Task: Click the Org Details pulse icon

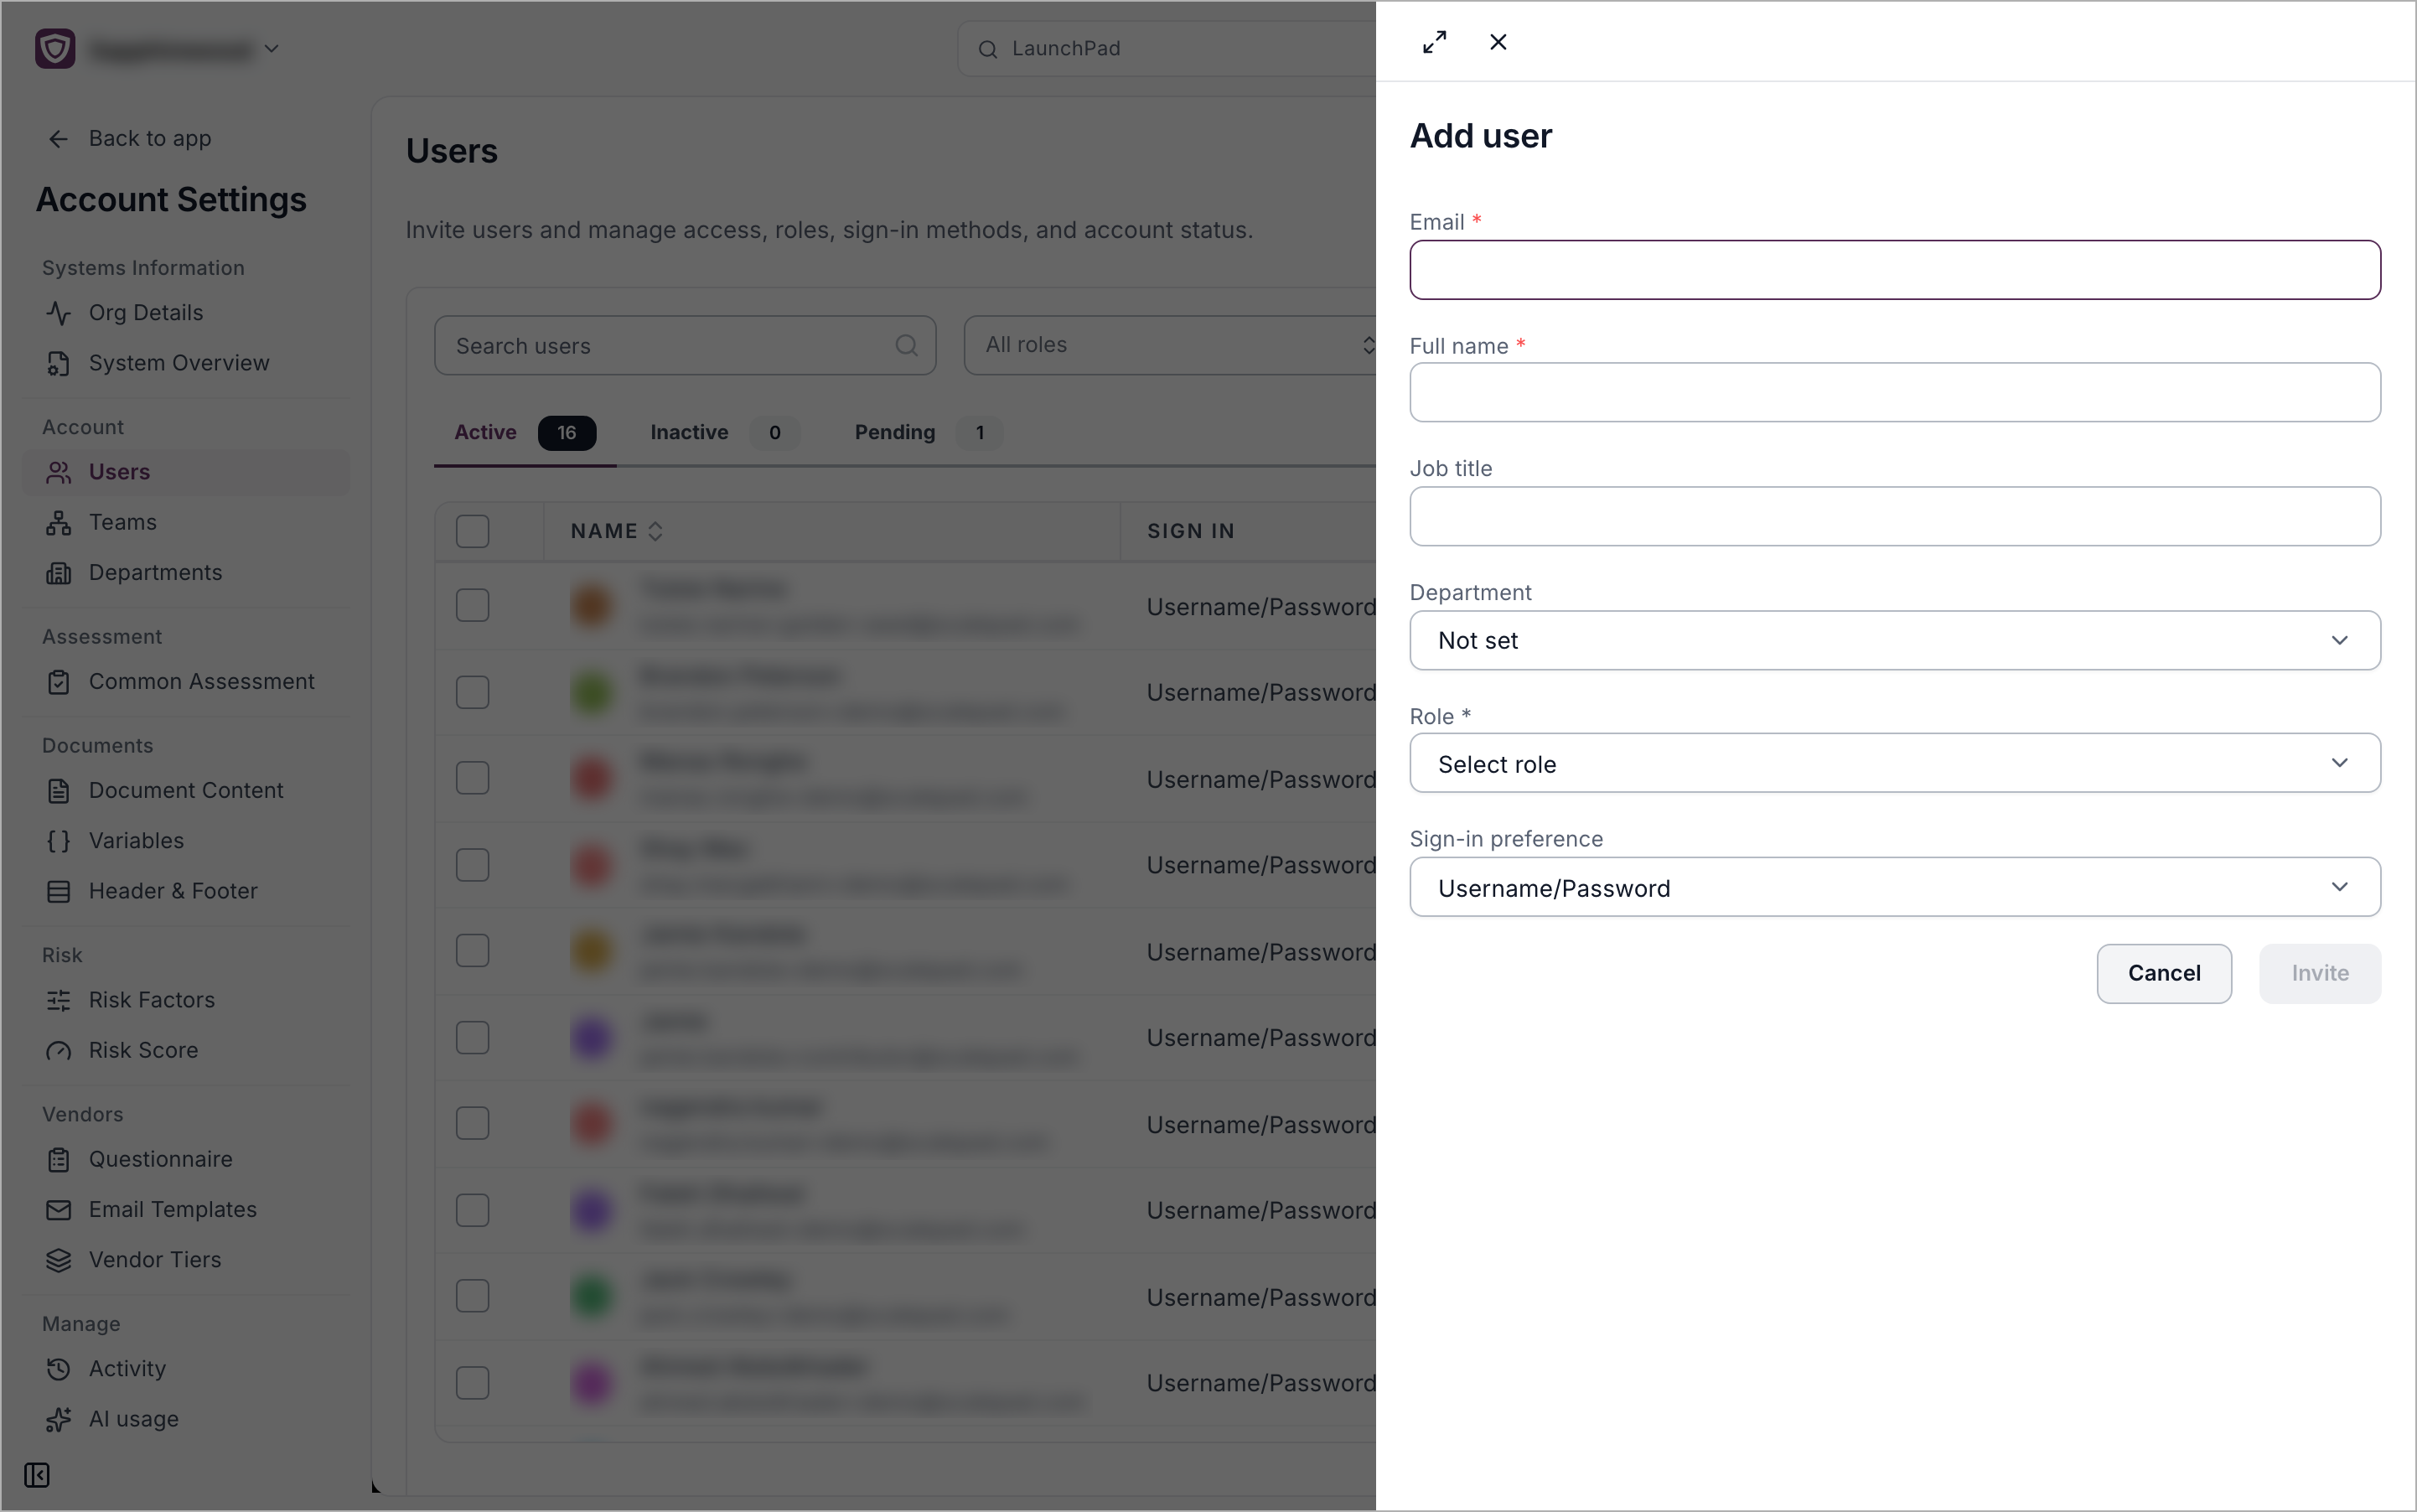Action: [59, 313]
